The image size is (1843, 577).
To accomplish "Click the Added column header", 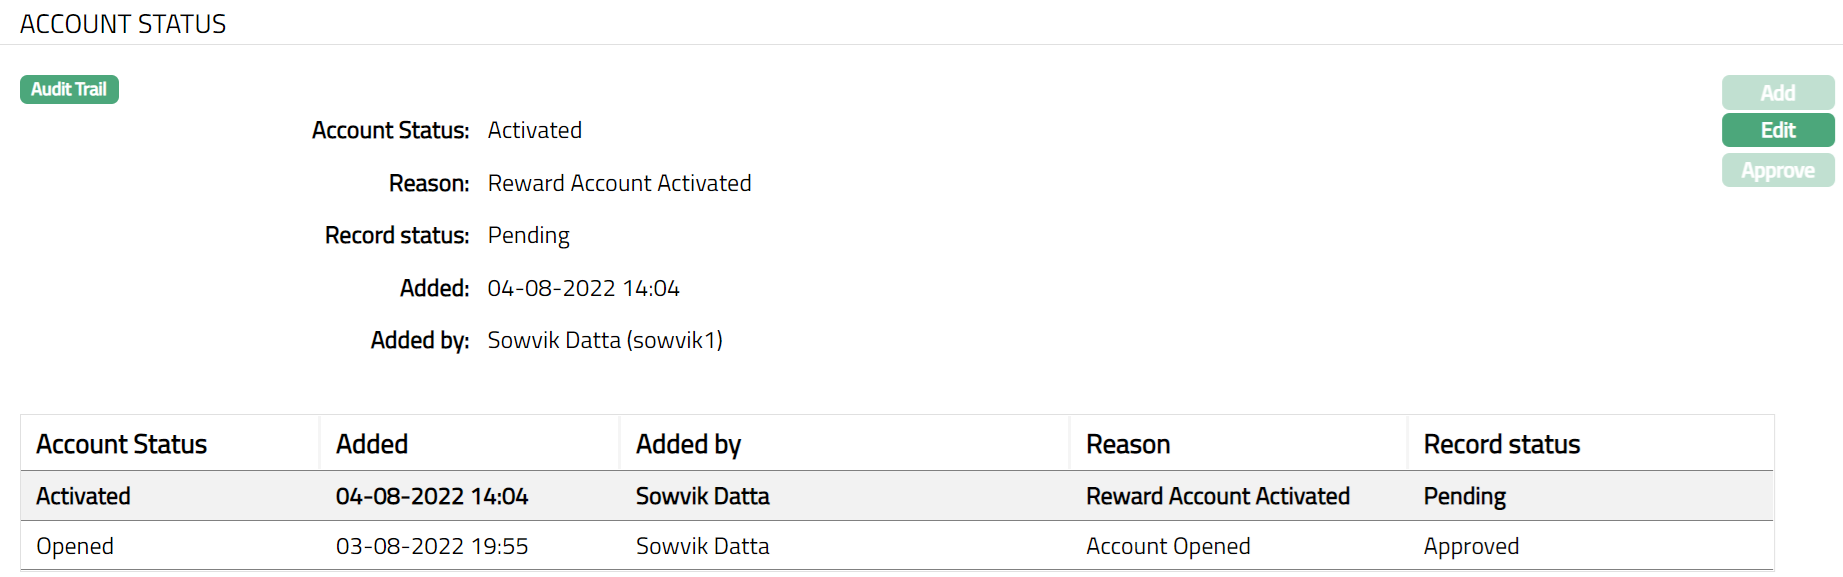I will [x=372, y=444].
